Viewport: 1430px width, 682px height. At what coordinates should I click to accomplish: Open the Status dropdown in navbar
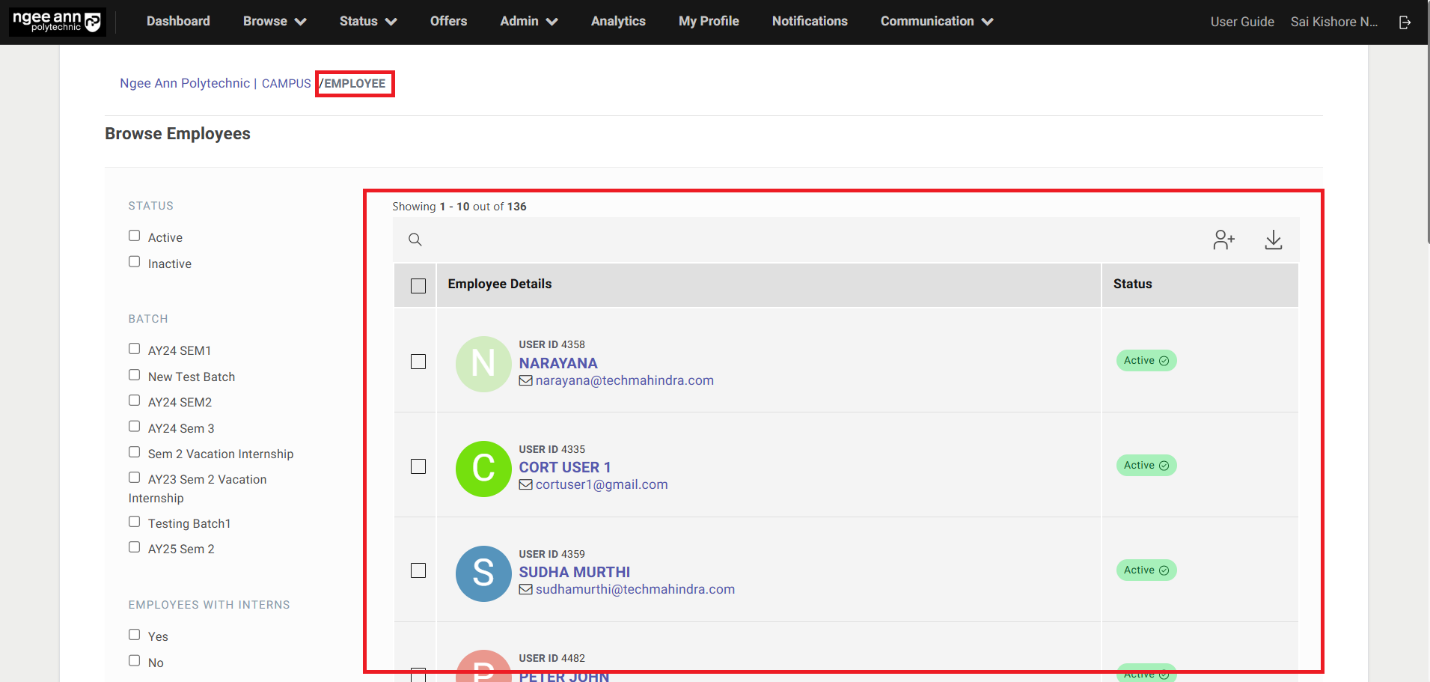(367, 21)
